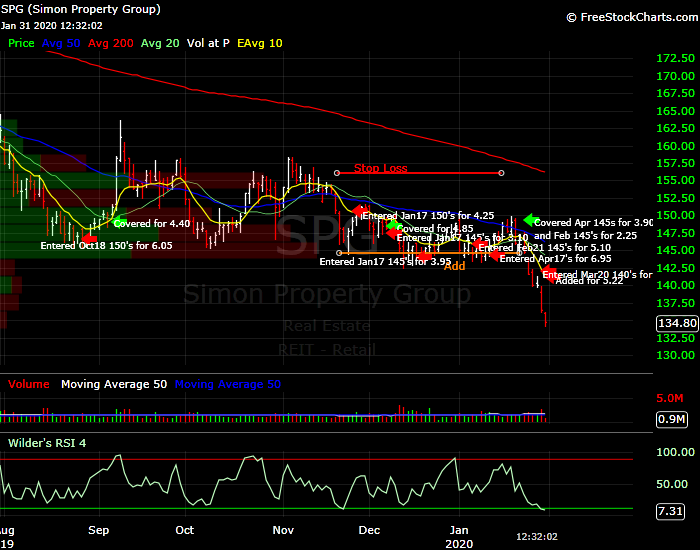The width and height of the screenshot is (700, 550).
Task: Click the green arrow beside Covered for 4.40
Action: [118, 220]
